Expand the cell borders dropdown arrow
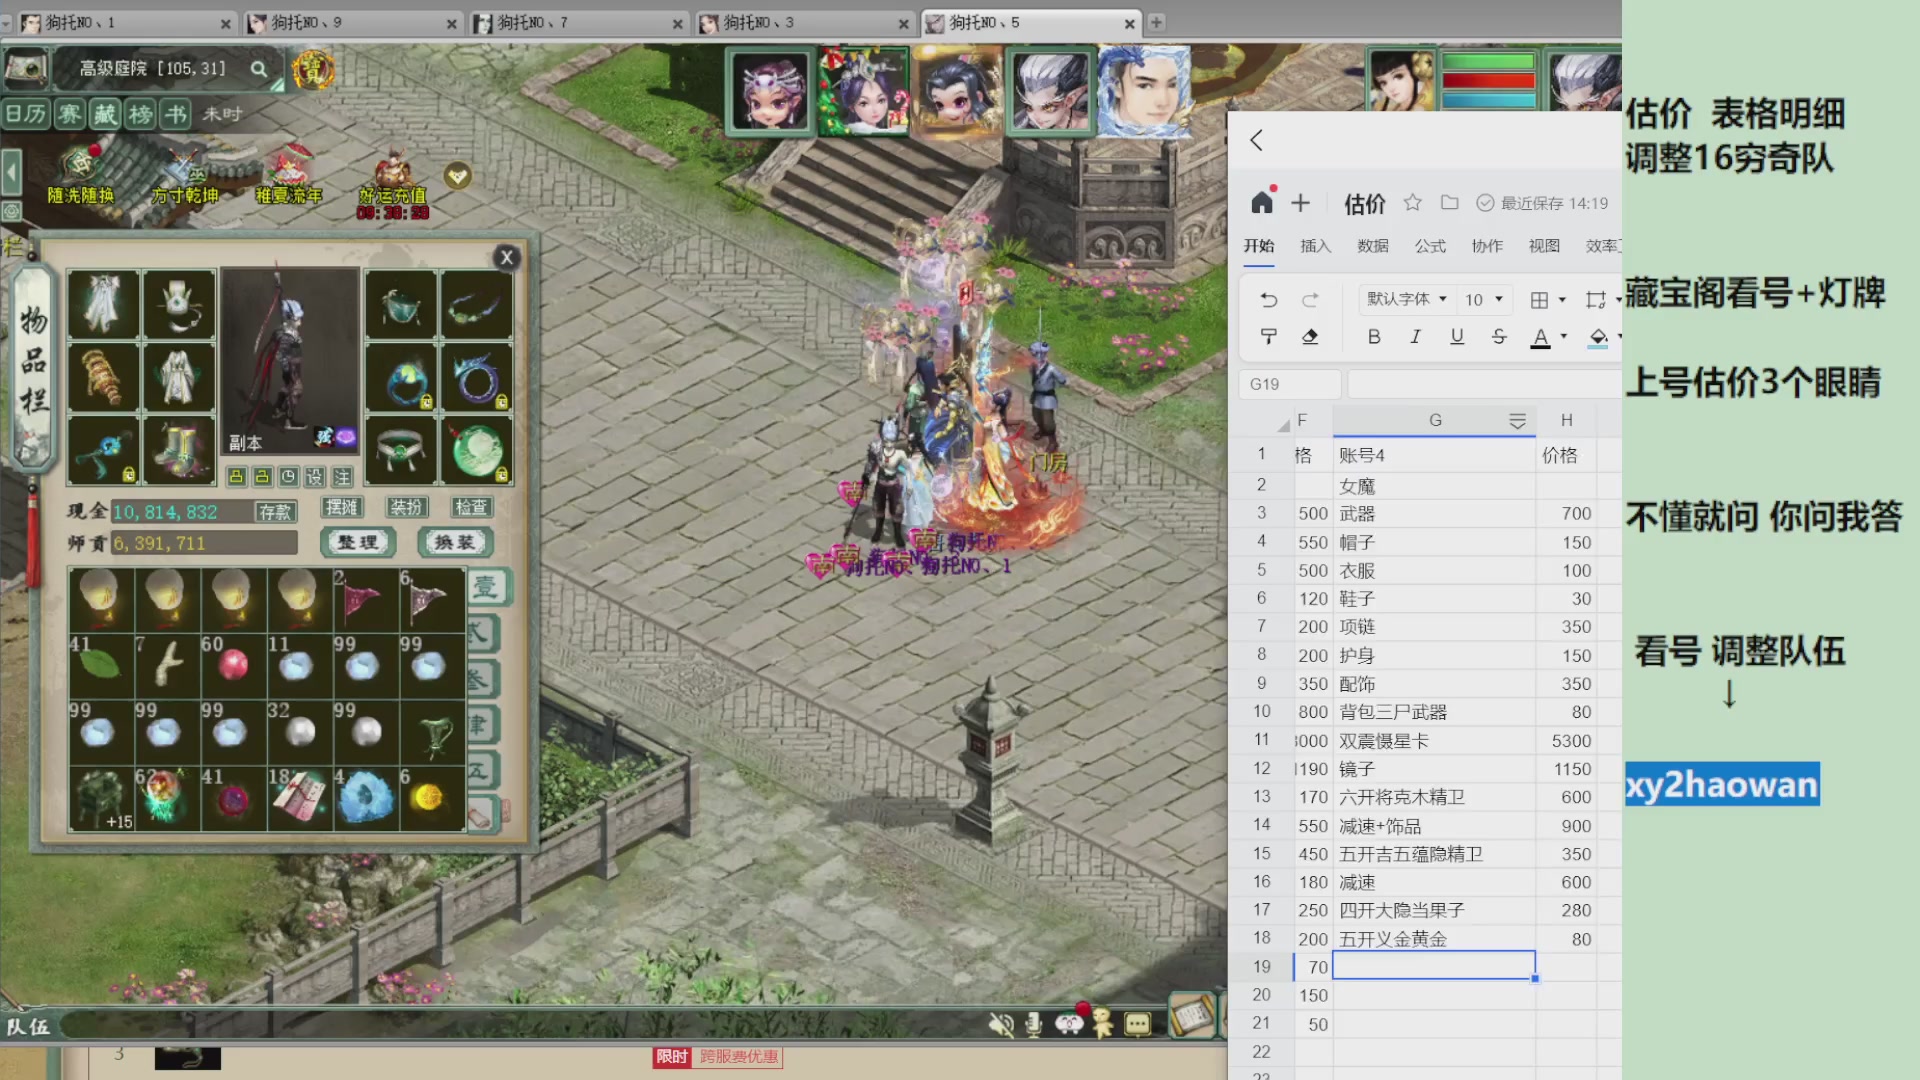Screen dimensions: 1920x1080 [x=1562, y=300]
